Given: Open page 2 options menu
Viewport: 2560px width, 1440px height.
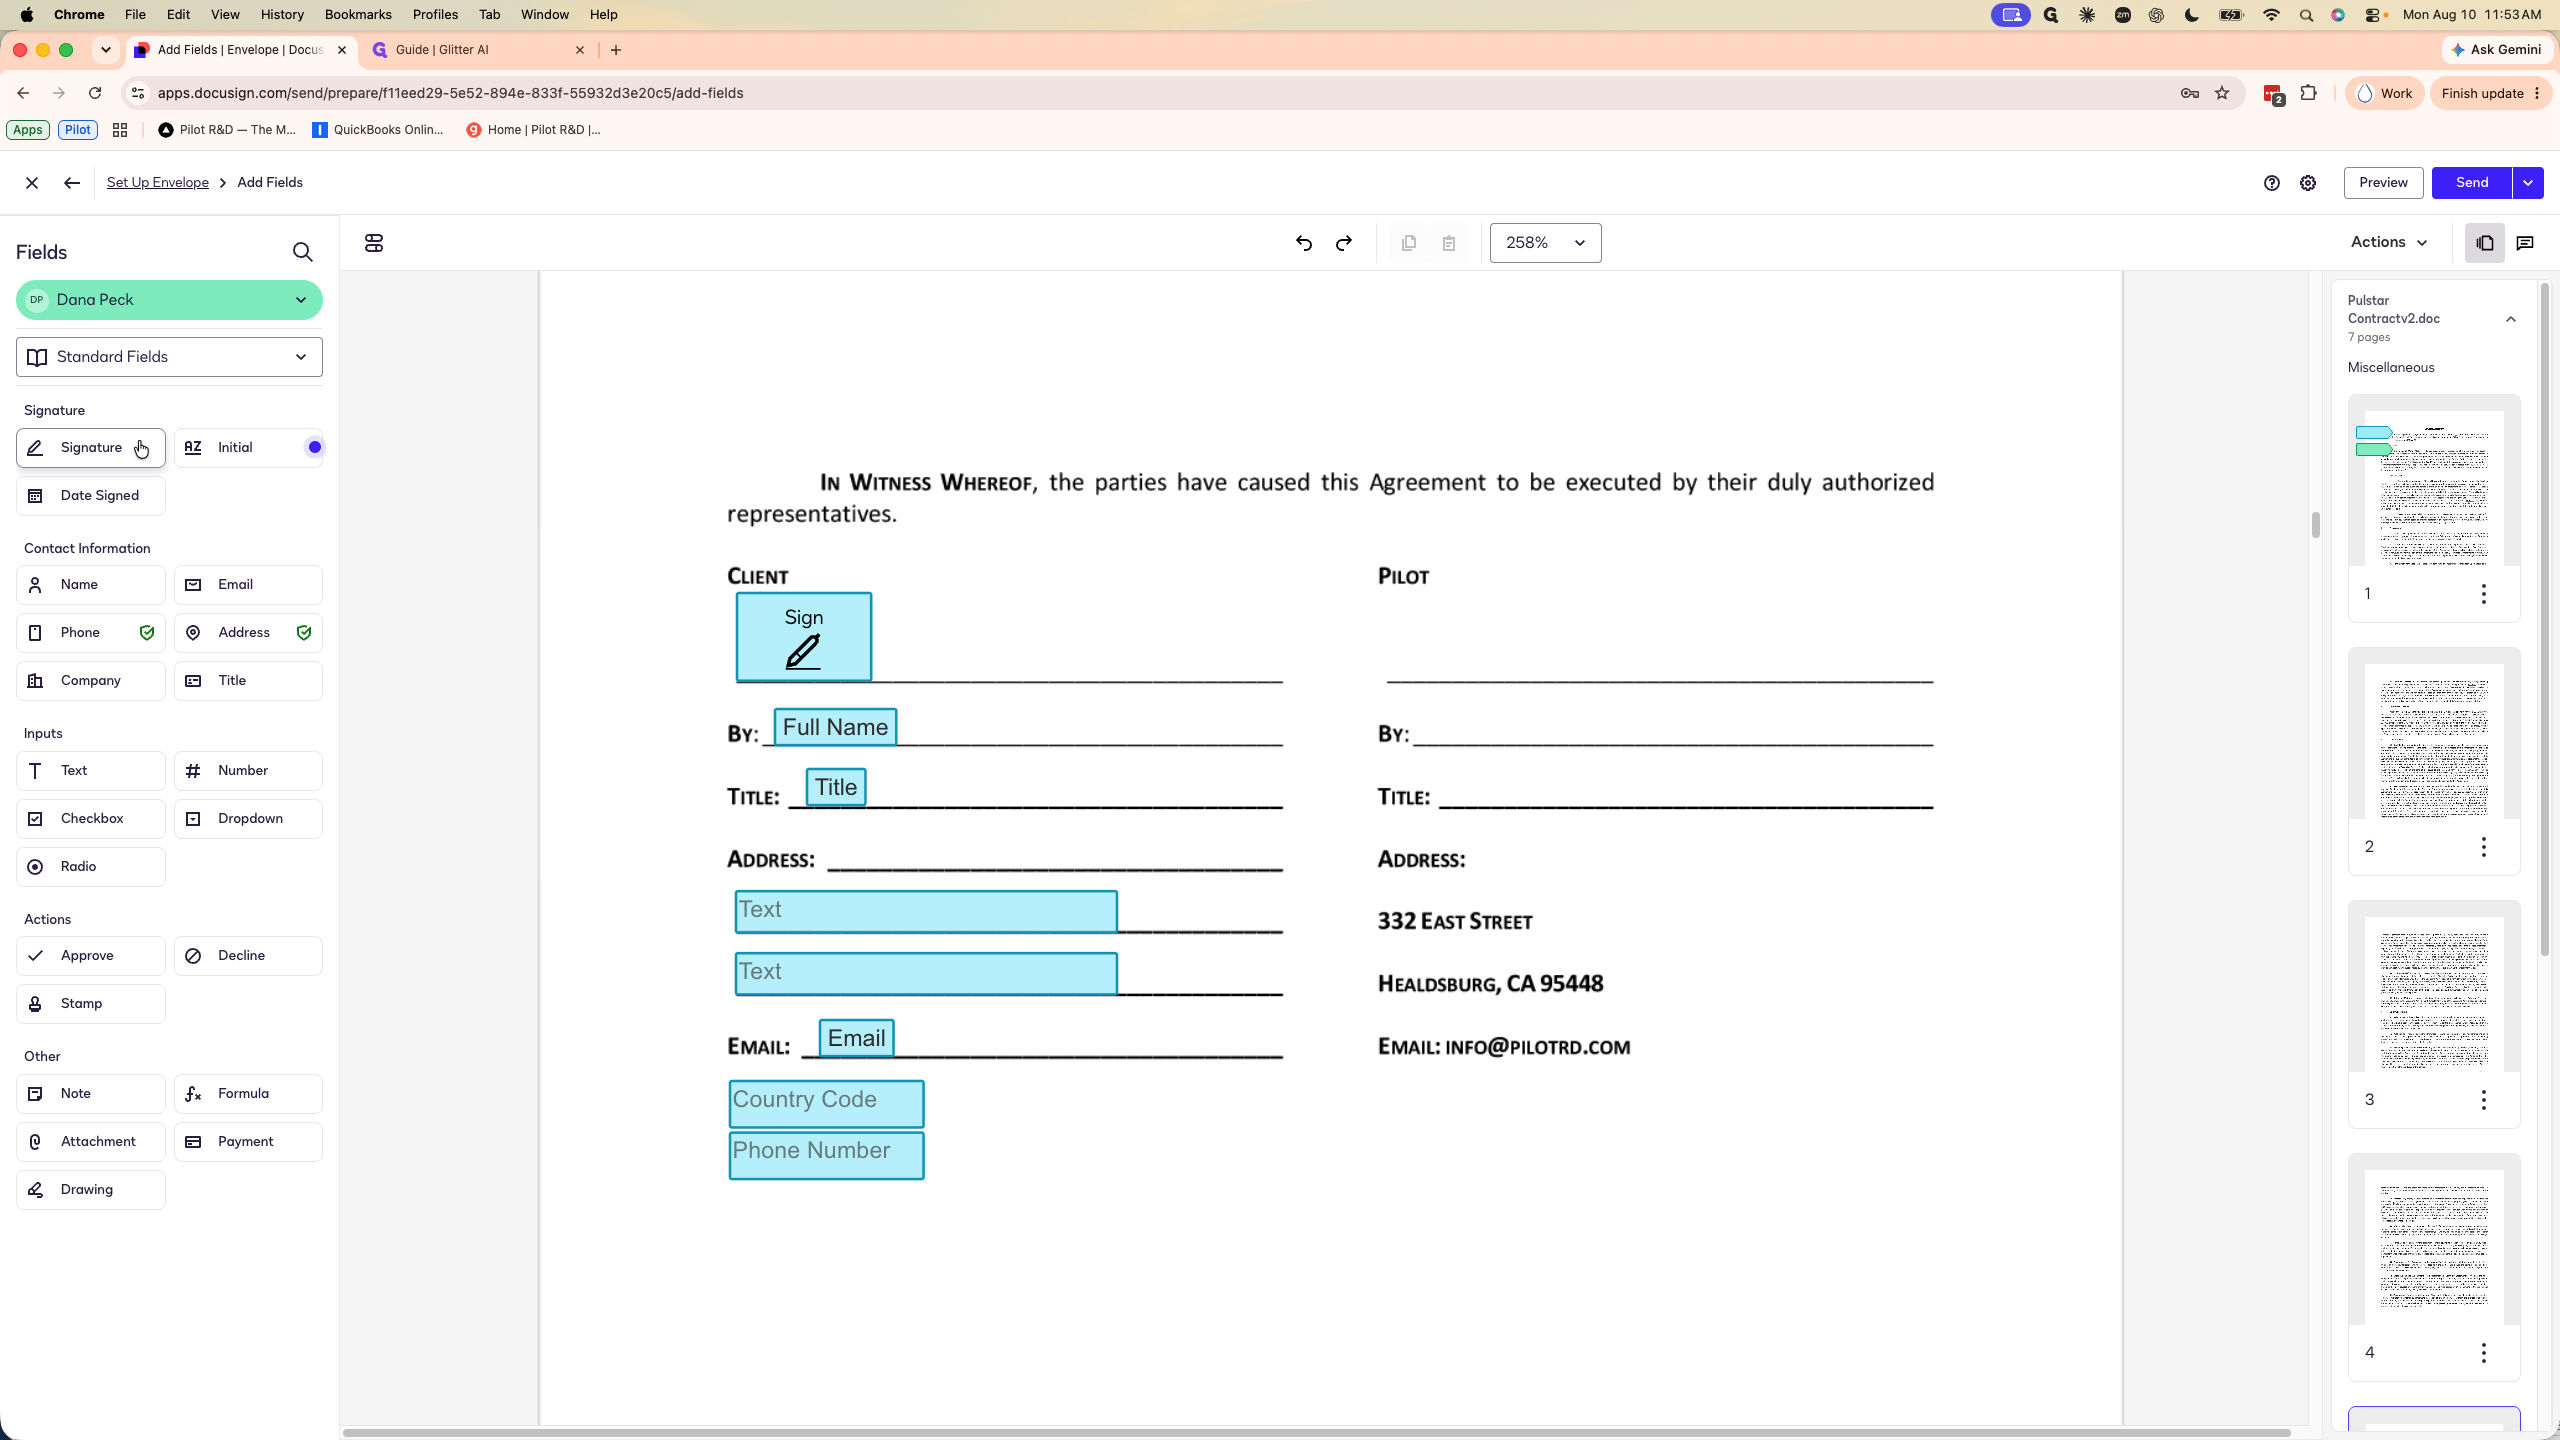Looking at the screenshot, I should click(x=2483, y=847).
